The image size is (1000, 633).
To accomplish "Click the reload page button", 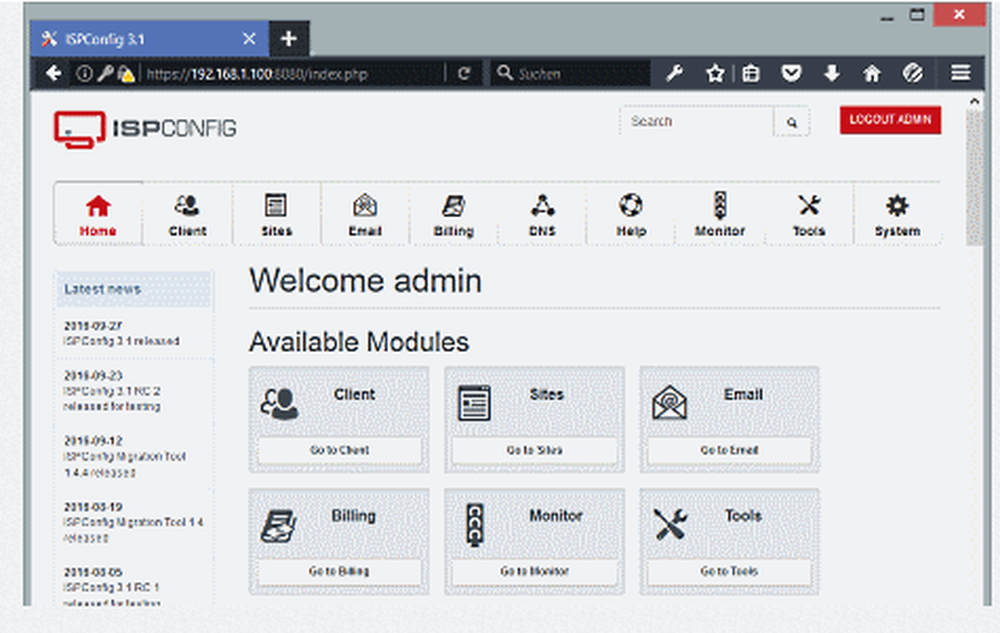I will [x=464, y=74].
